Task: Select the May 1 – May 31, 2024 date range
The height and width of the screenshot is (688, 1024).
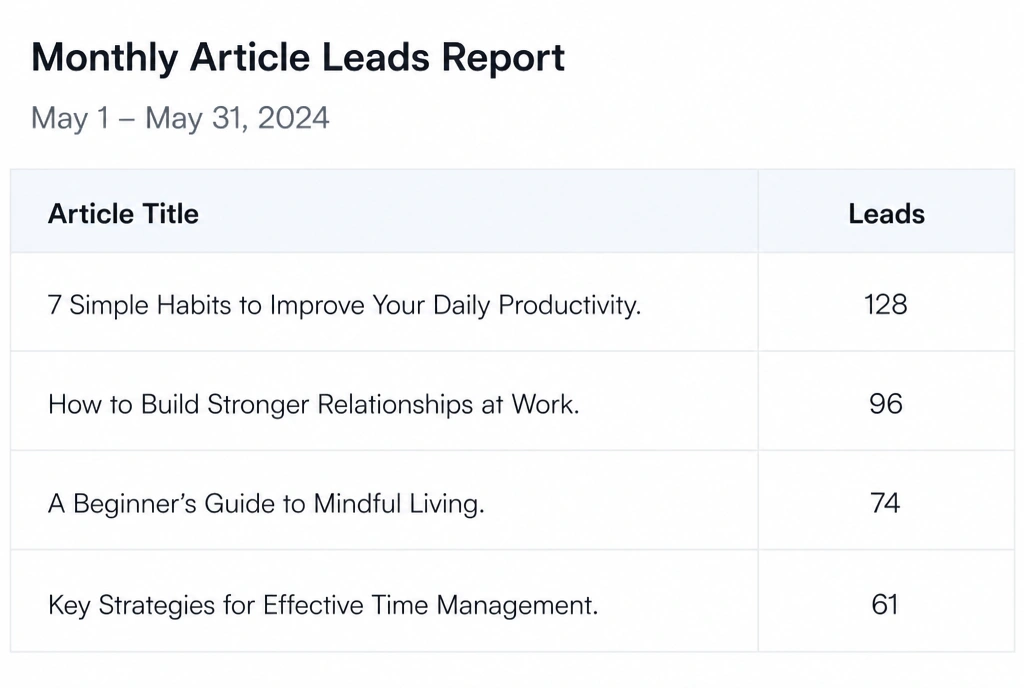Action: click(x=180, y=118)
